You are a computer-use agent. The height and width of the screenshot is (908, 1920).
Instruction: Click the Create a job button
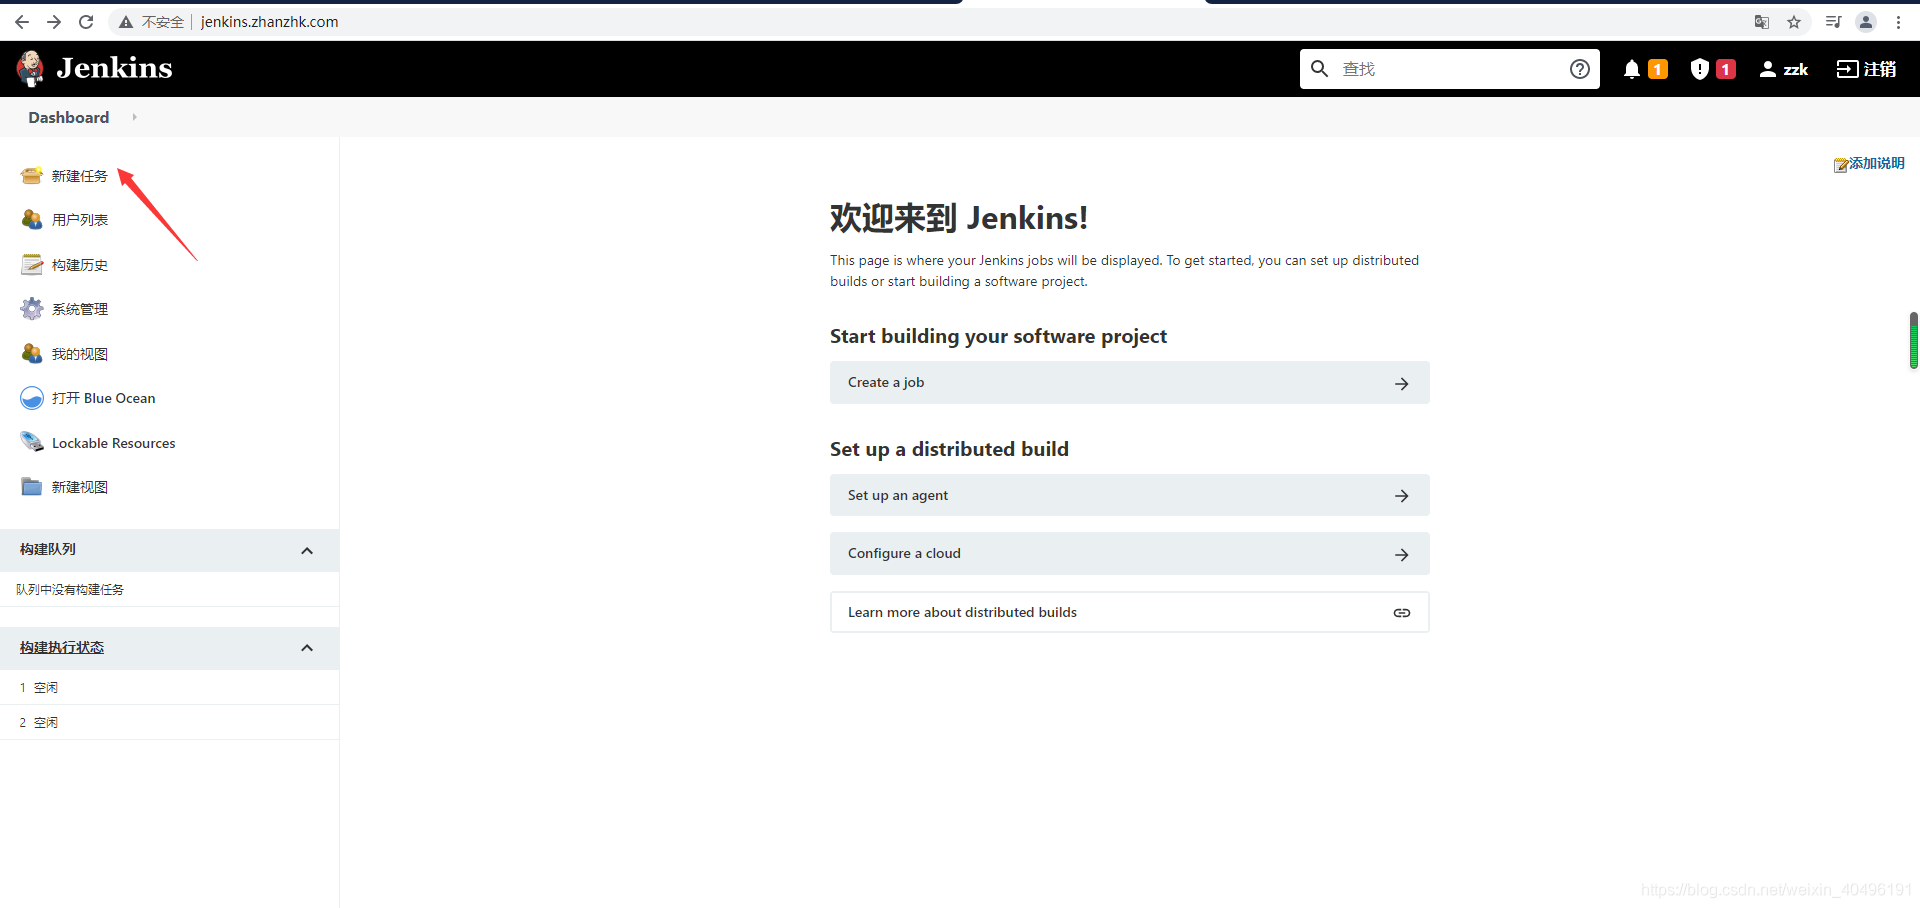coord(1129,383)
